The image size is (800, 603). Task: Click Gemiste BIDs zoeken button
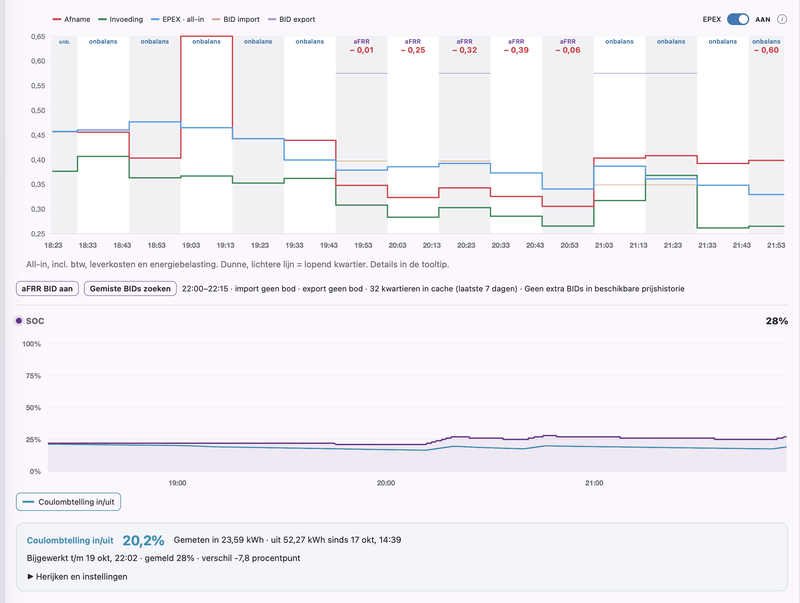pyautogui.click(x=130, y=289)
